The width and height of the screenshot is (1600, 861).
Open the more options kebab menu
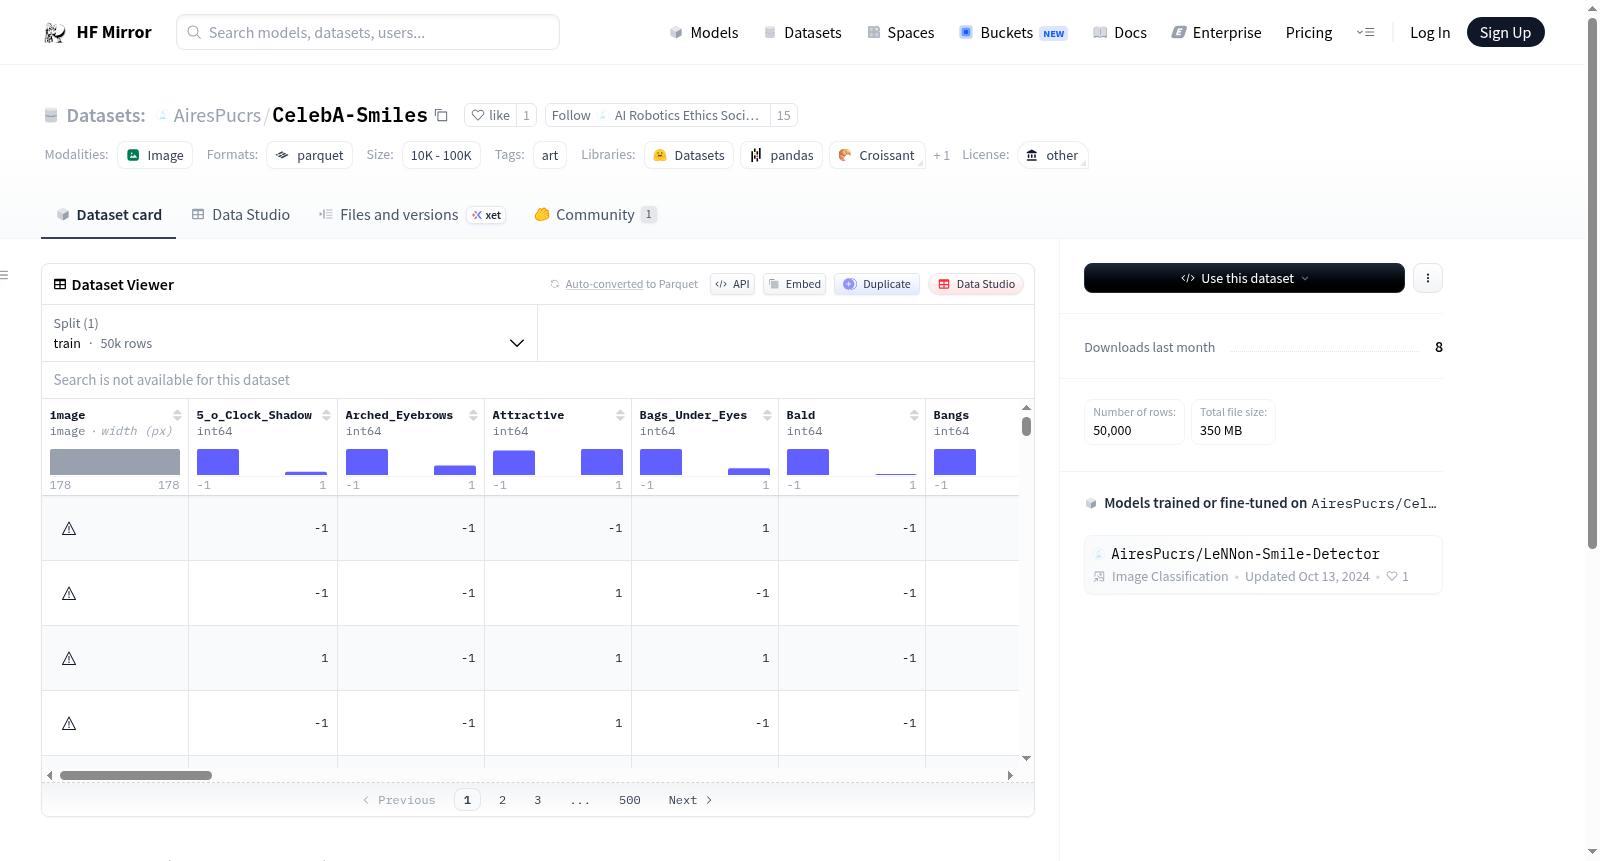[x=1428, y=278]
